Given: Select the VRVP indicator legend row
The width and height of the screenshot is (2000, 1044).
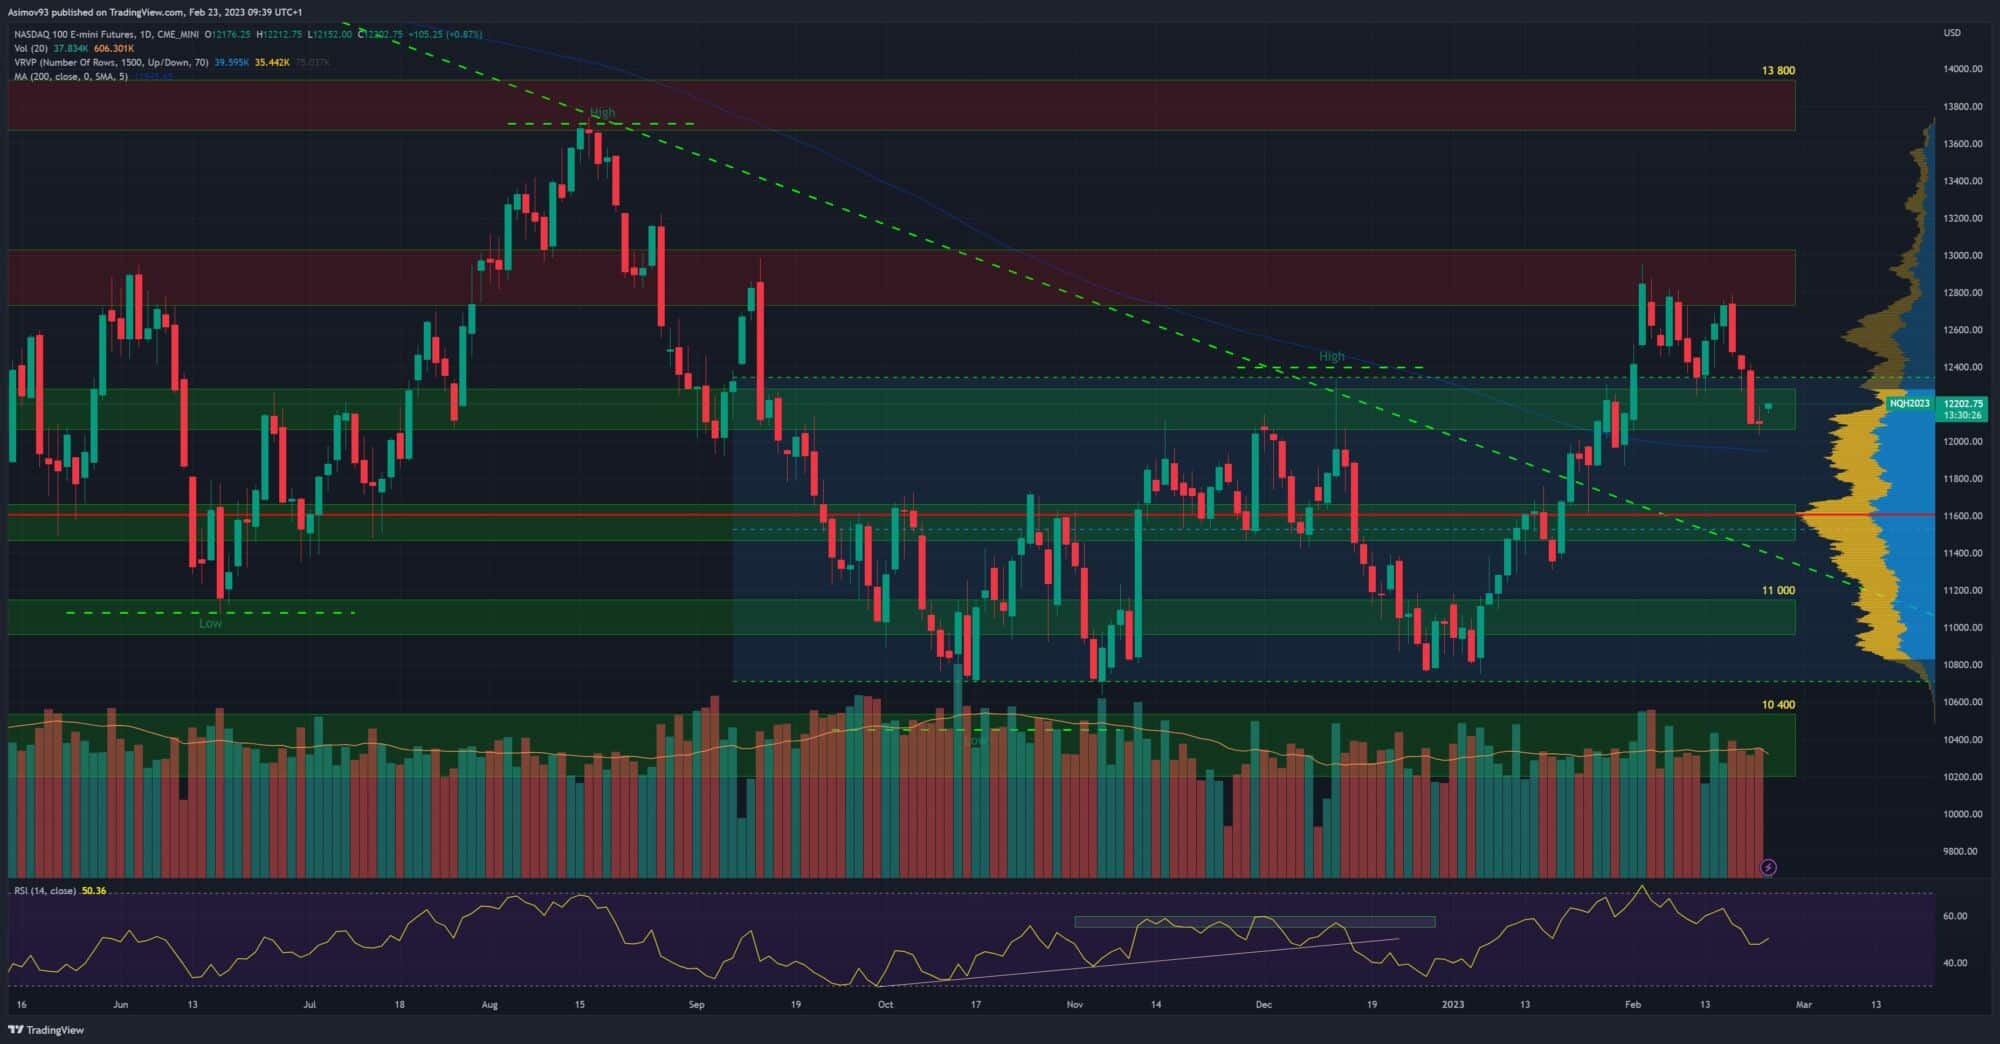Looking at the screenshot, I should click(x=170, y=62).
